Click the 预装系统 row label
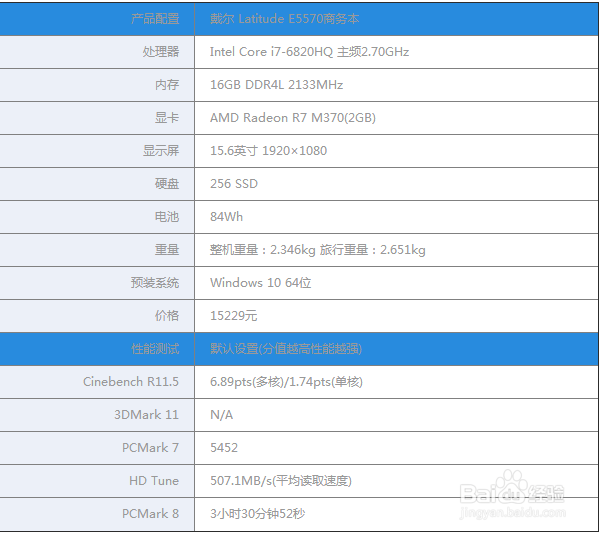 pos(155,283)
